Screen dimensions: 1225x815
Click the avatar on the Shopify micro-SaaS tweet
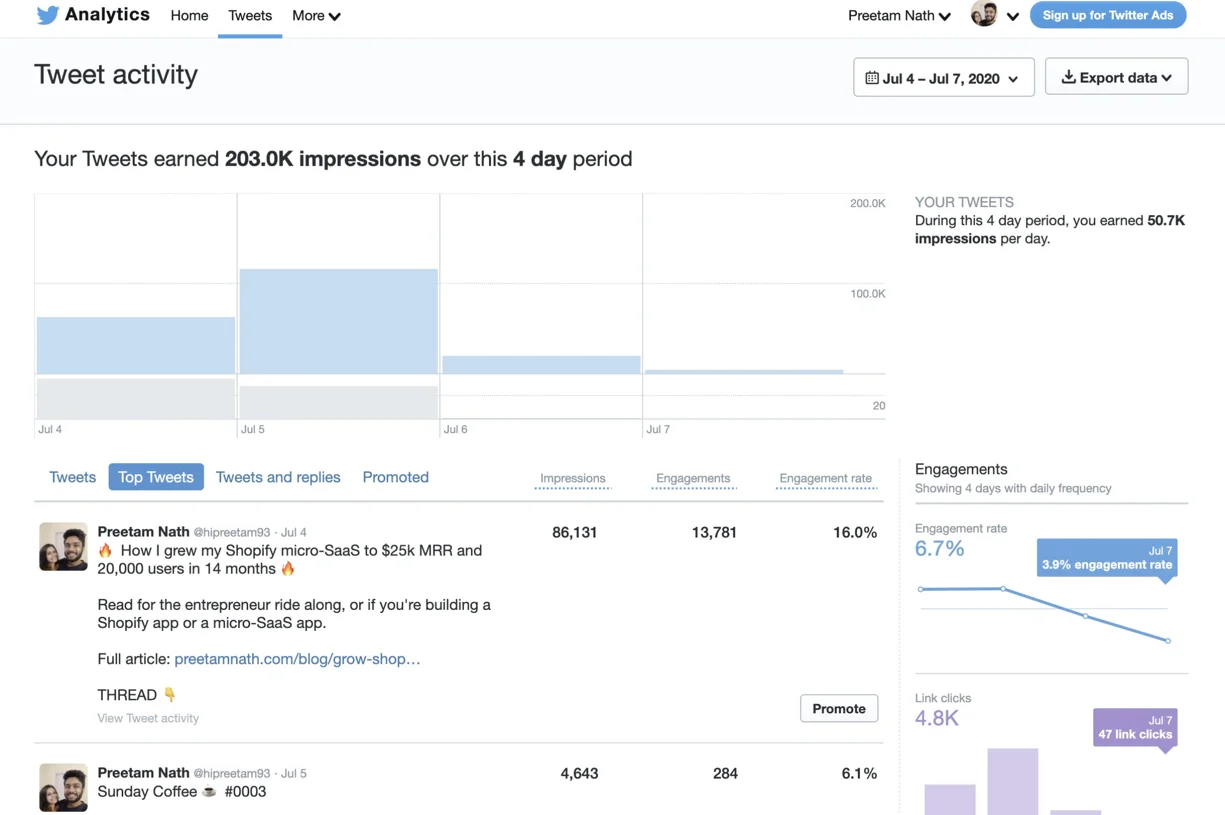point(63,547)
